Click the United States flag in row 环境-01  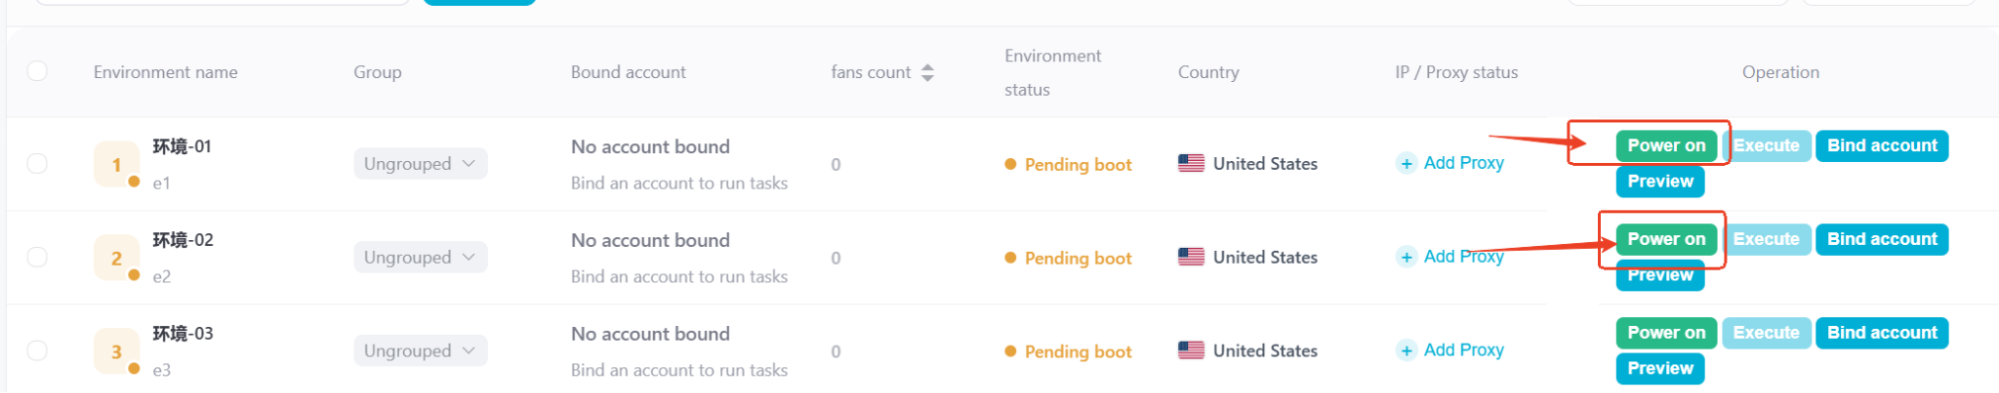1191,163
